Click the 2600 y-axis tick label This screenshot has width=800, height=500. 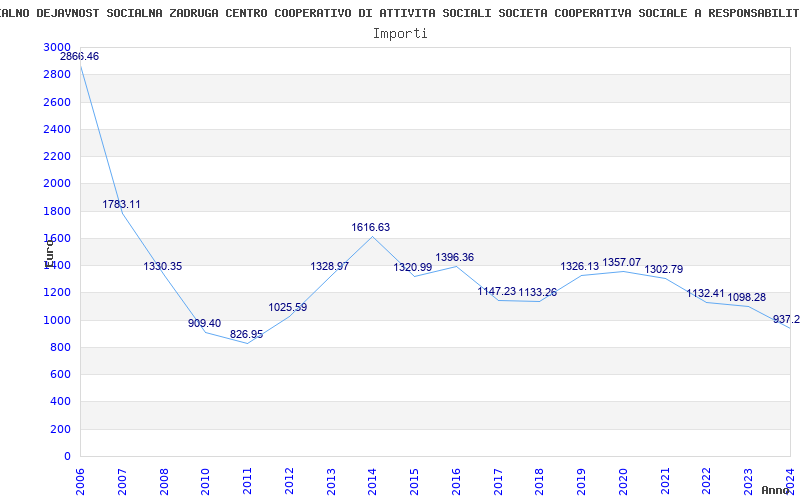[57, 102]
